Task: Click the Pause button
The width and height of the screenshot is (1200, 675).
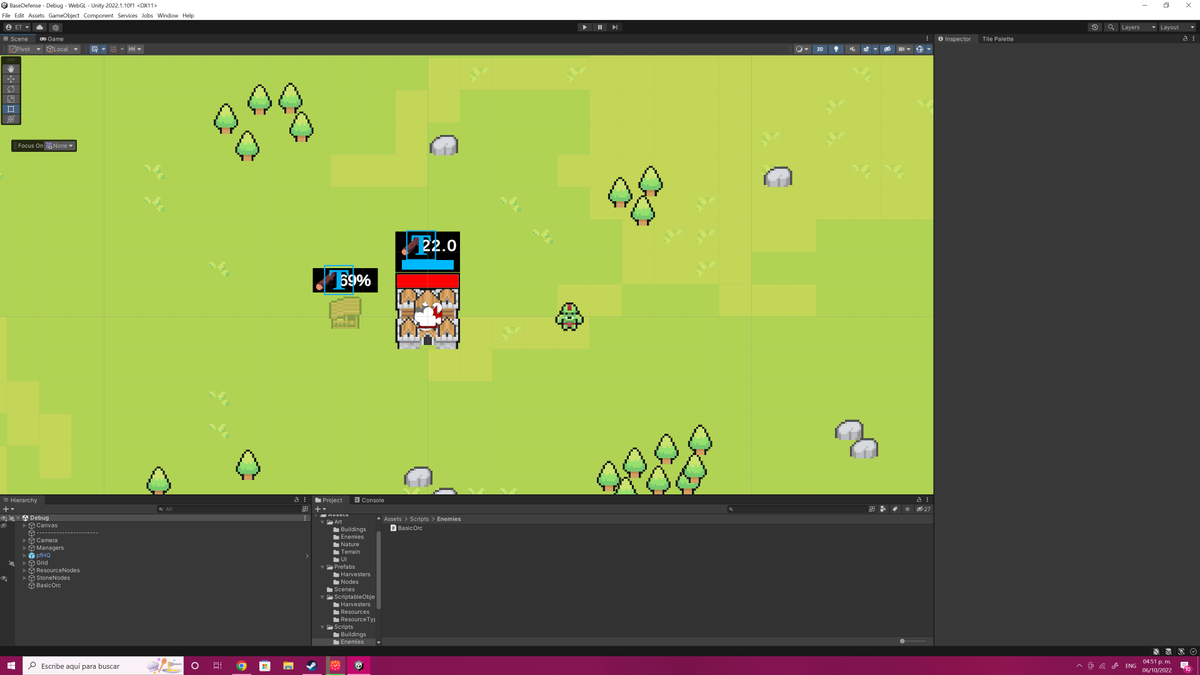Action: [x=600, y=27]
